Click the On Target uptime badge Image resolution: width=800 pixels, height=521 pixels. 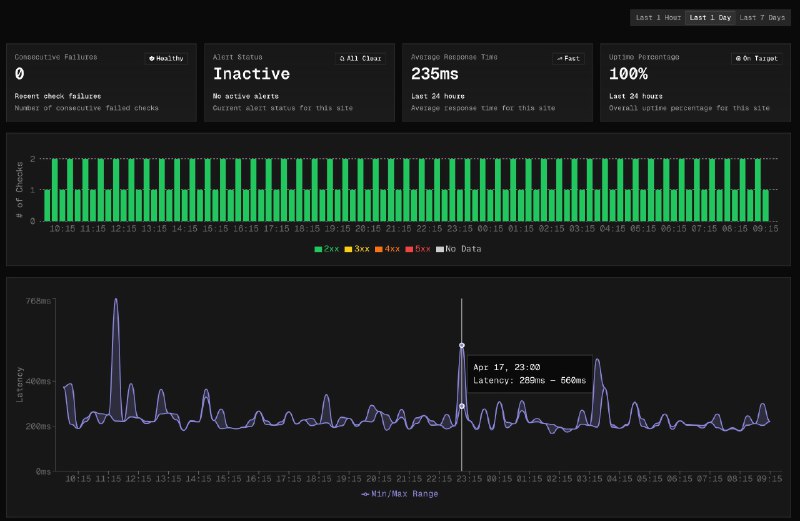[x=757, y=58]
